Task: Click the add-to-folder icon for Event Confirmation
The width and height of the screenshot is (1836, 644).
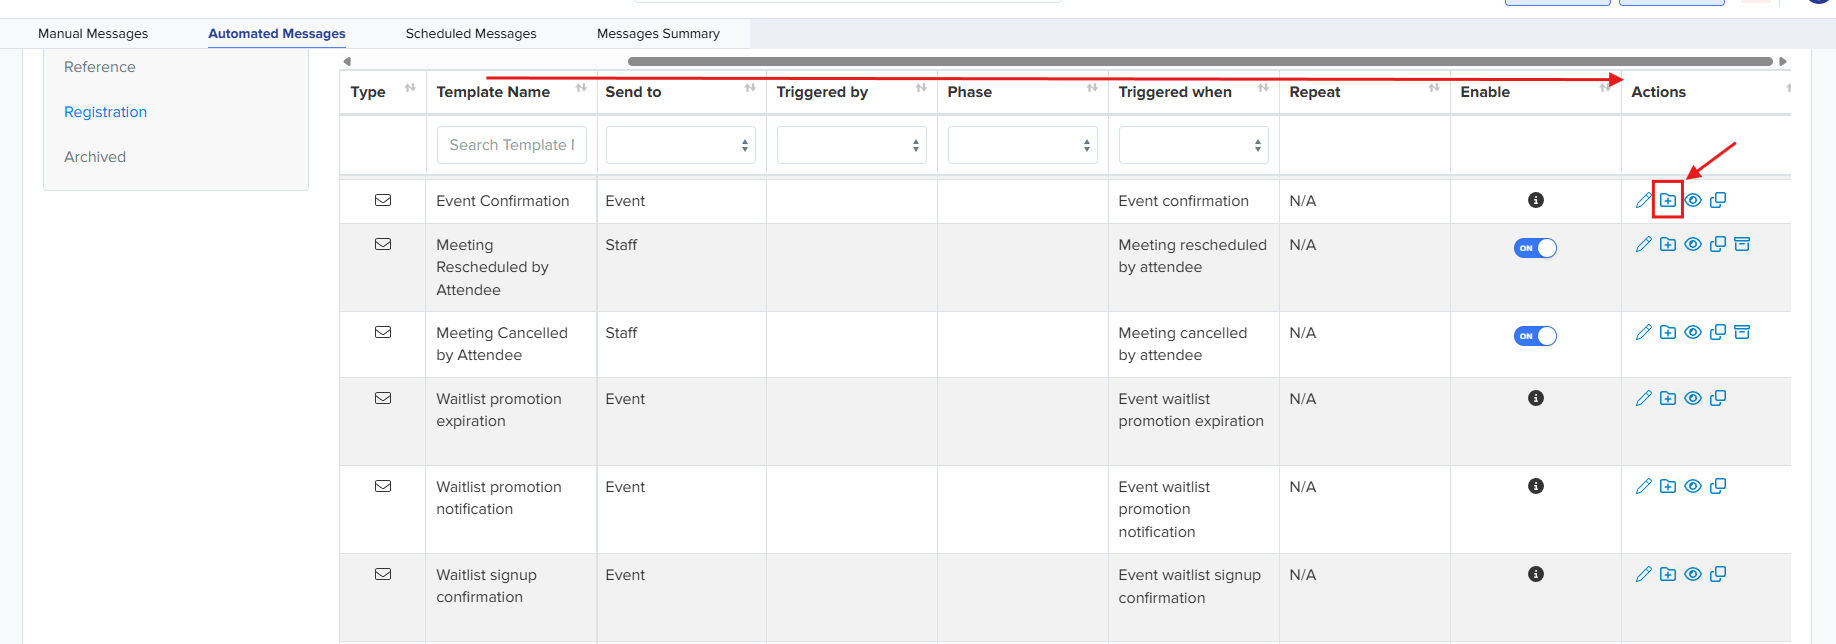Action: (1668, 200)
